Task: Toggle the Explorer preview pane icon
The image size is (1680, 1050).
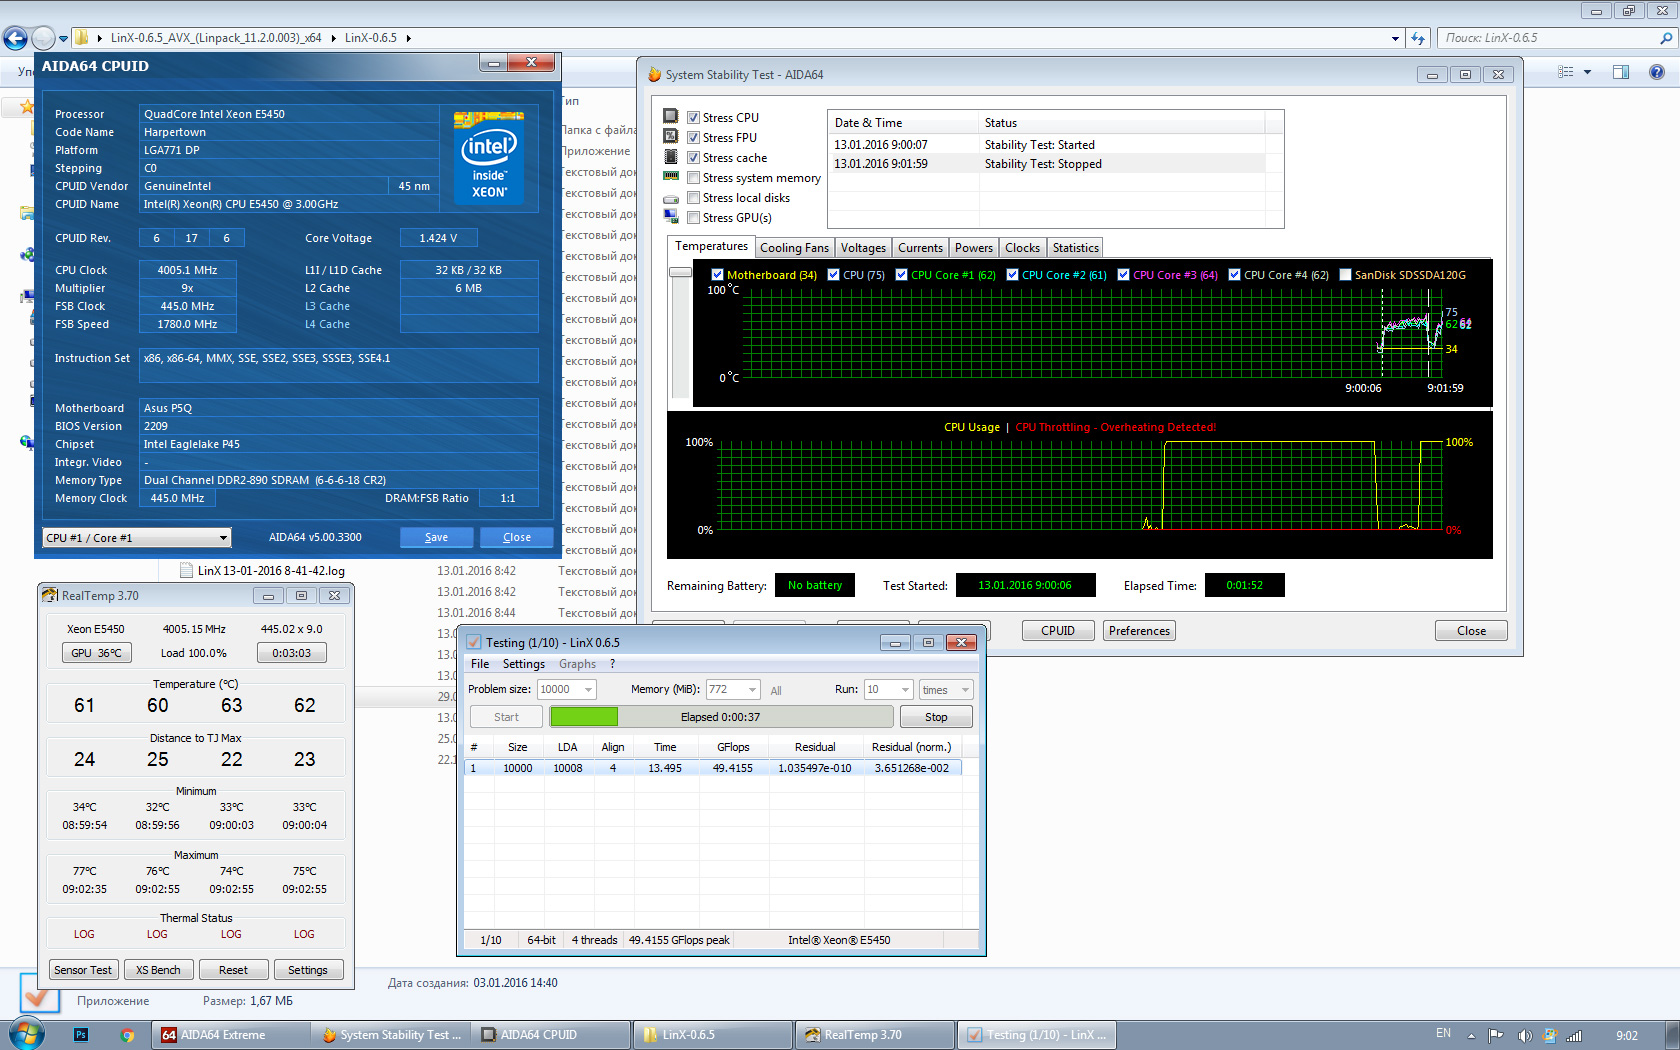Action: [x=1621, y=72]
